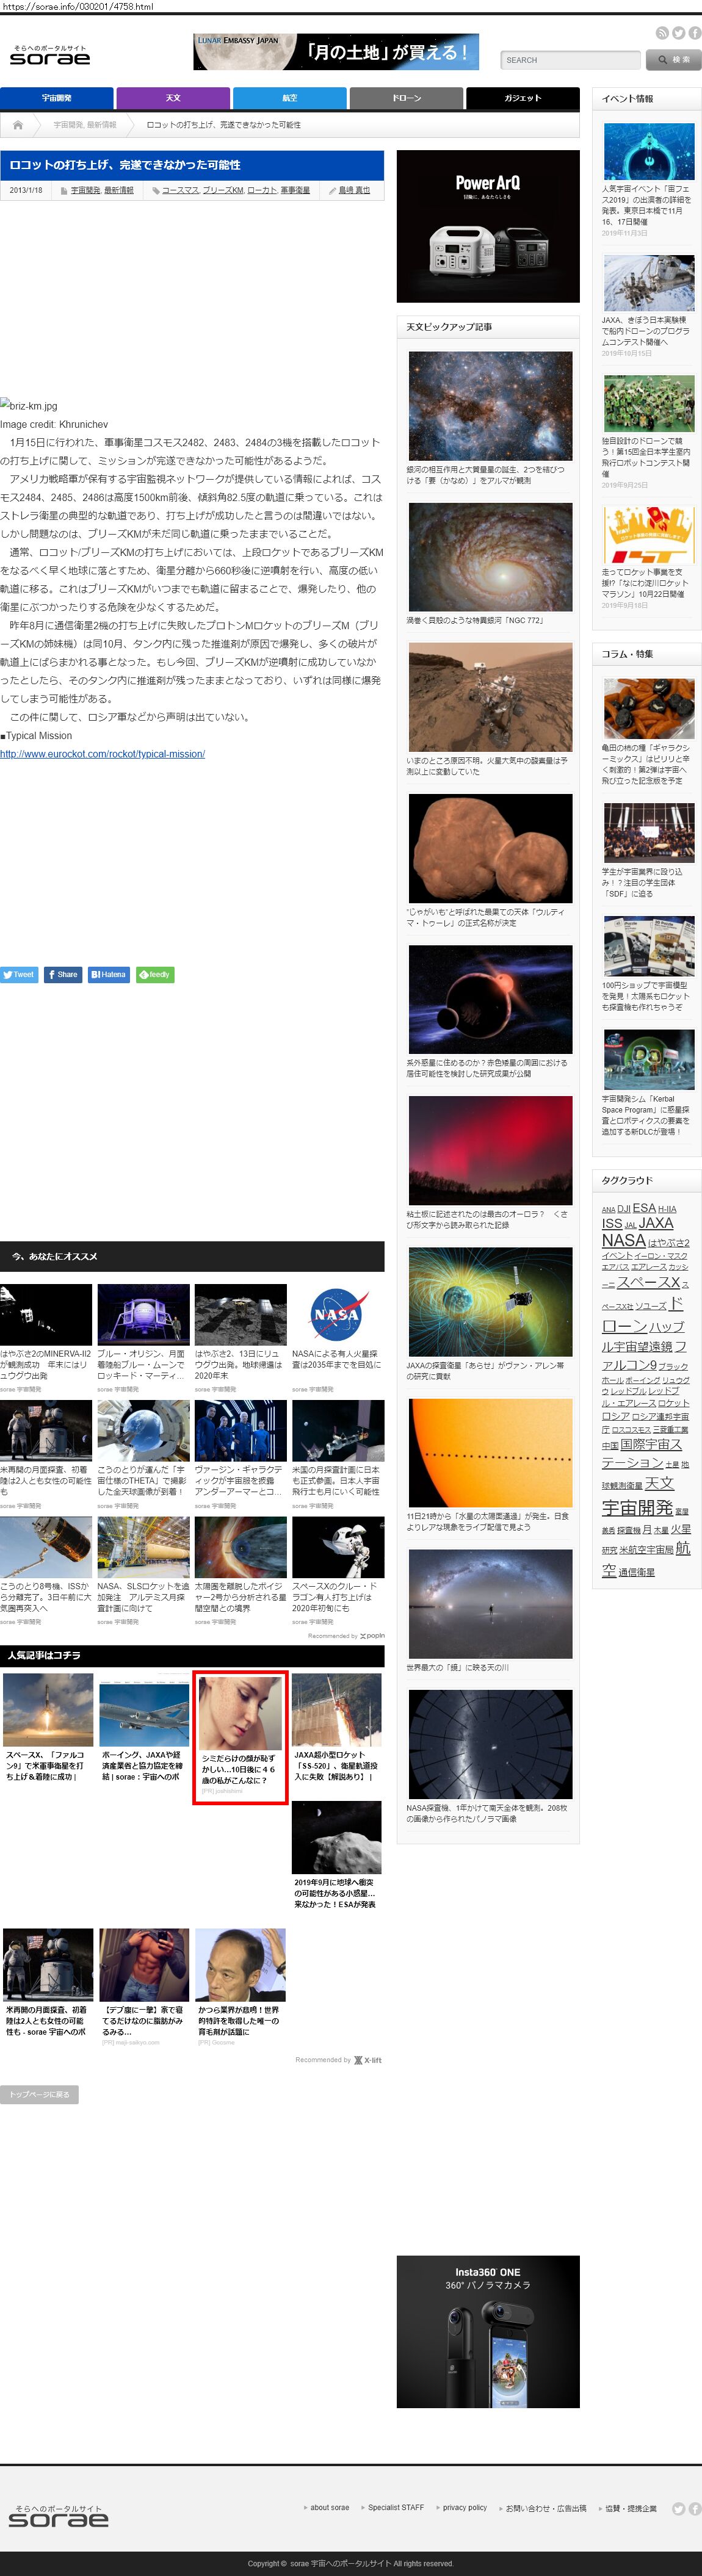Viewport: 702px width, 2576px height.
Task: Click the Twitter icon in the footer
Action: pyautogui.click(x=678, y=2508)
